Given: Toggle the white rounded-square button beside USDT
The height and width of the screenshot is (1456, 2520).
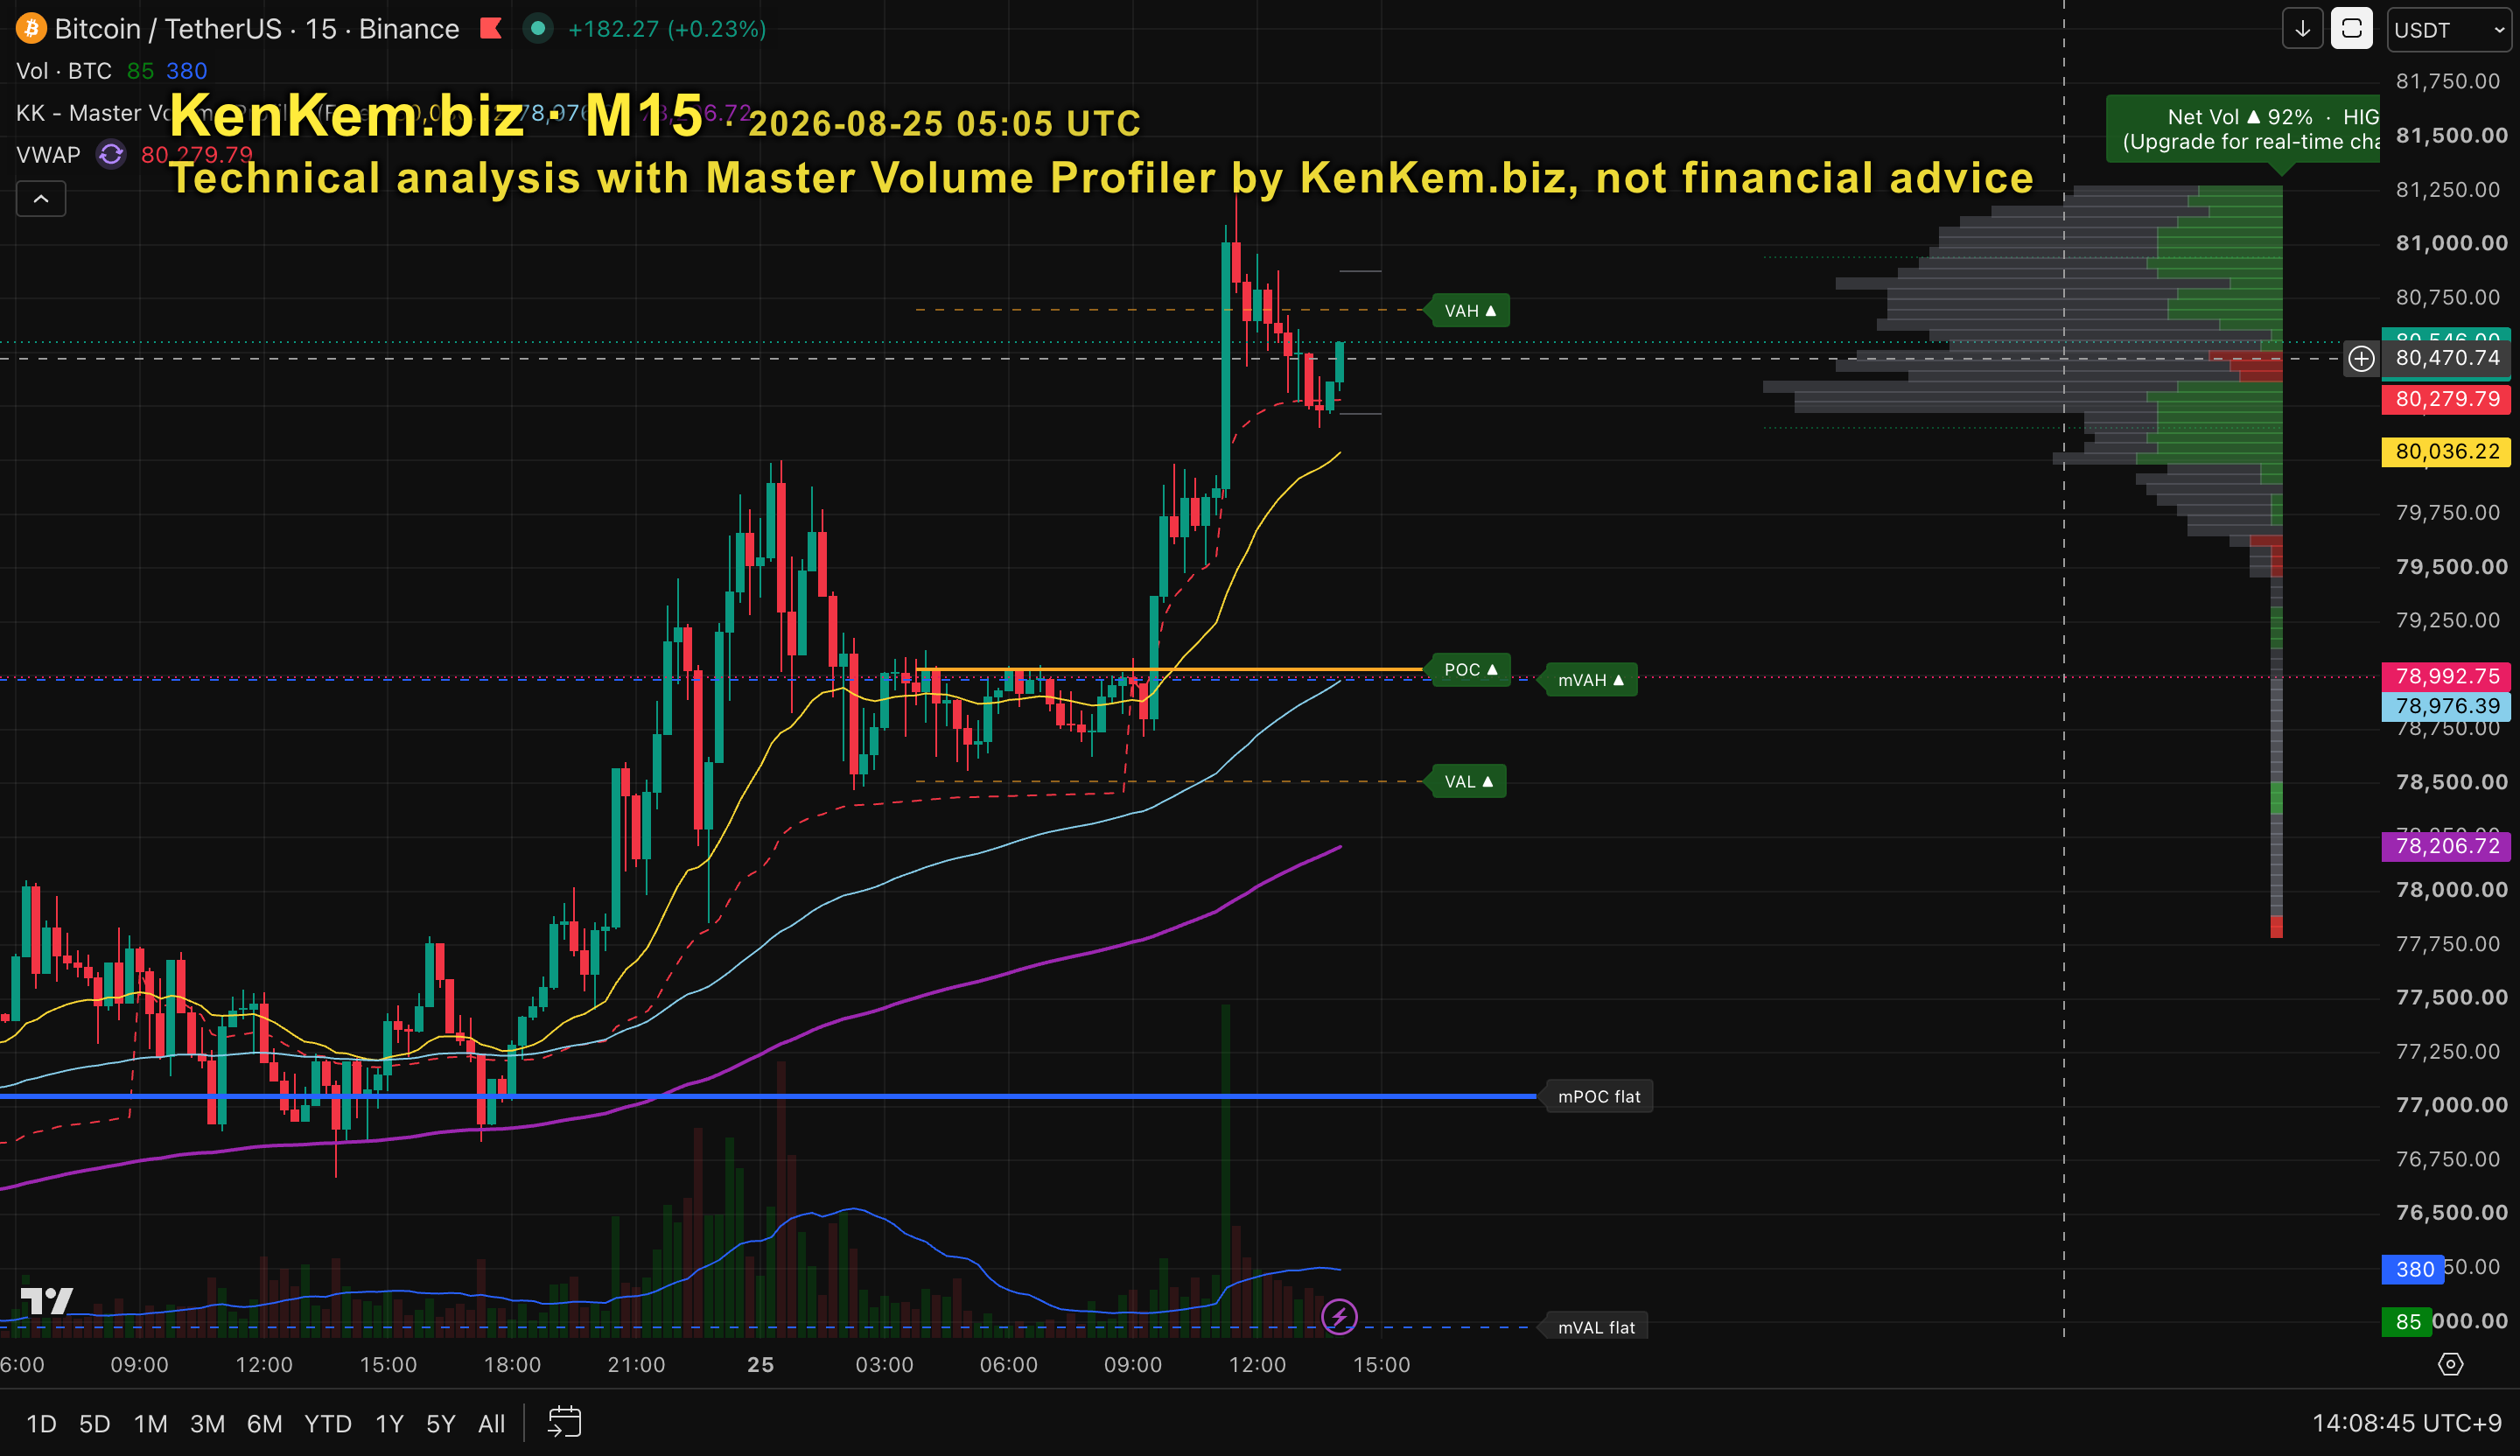Looking at the screenshot, I should (2352, 29).
